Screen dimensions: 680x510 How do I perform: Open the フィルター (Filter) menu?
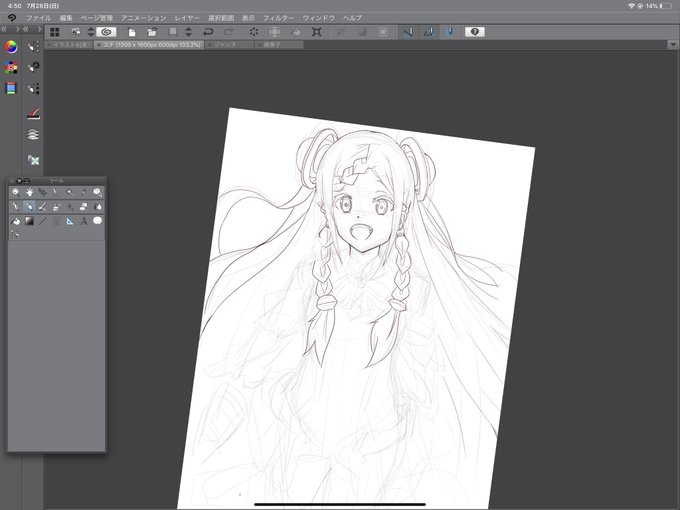[x=278, y=18]
